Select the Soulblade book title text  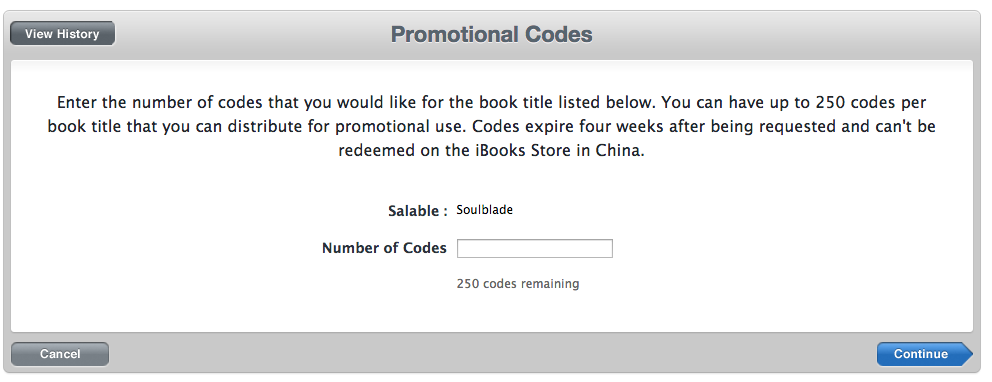[485, 210]
